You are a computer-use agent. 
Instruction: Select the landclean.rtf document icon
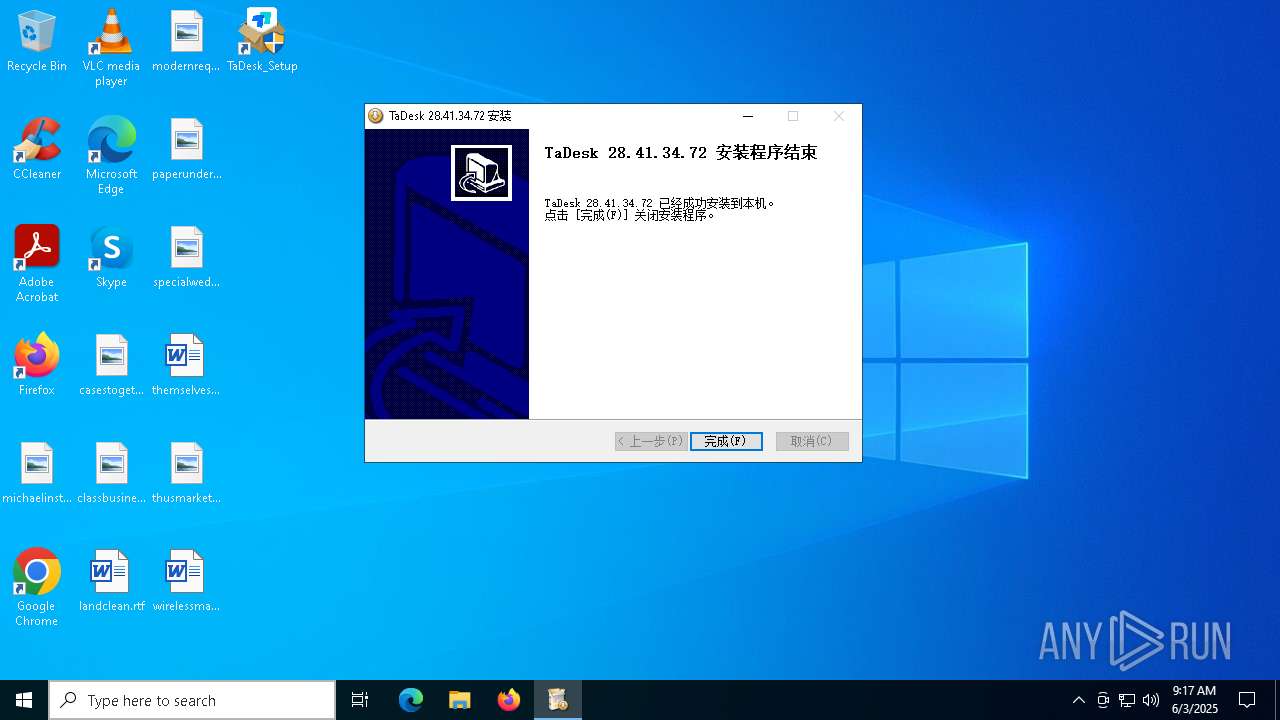pos(111,581)
